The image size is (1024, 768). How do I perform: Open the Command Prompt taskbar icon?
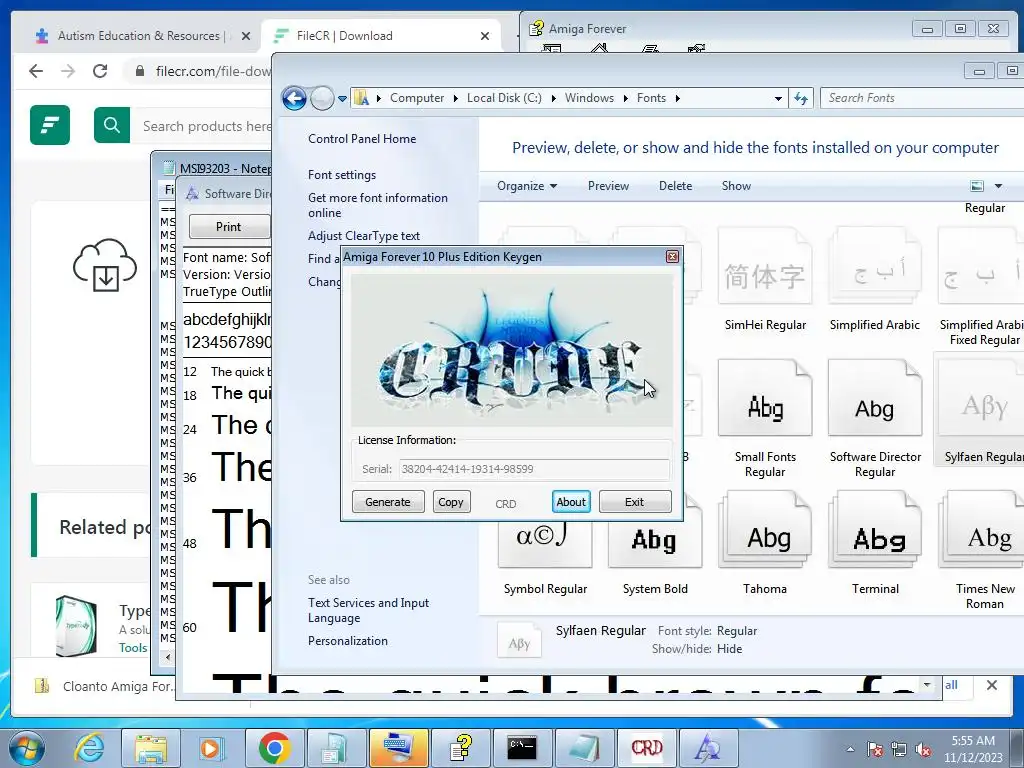[x=522, y=748]
